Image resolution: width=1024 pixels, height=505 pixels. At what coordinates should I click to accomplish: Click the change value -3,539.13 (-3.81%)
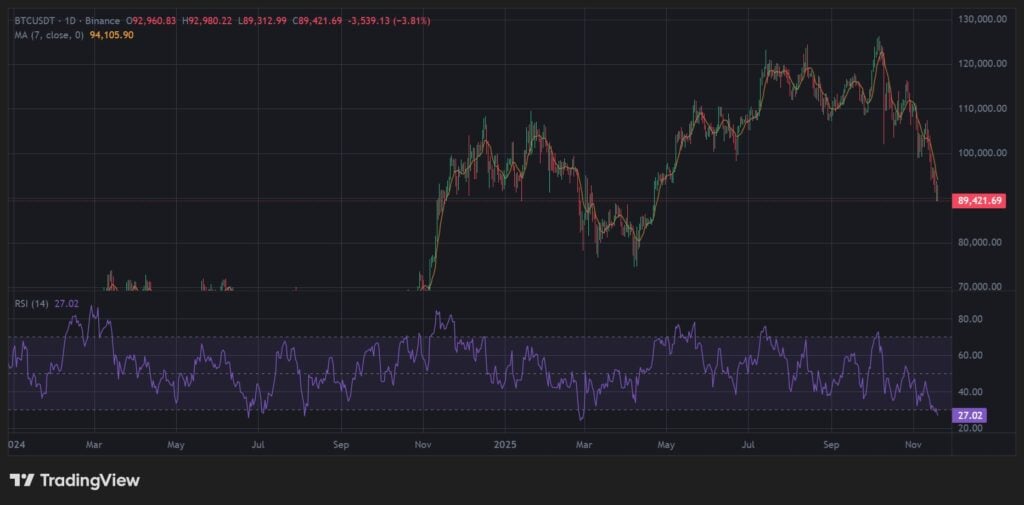point(390,21)
